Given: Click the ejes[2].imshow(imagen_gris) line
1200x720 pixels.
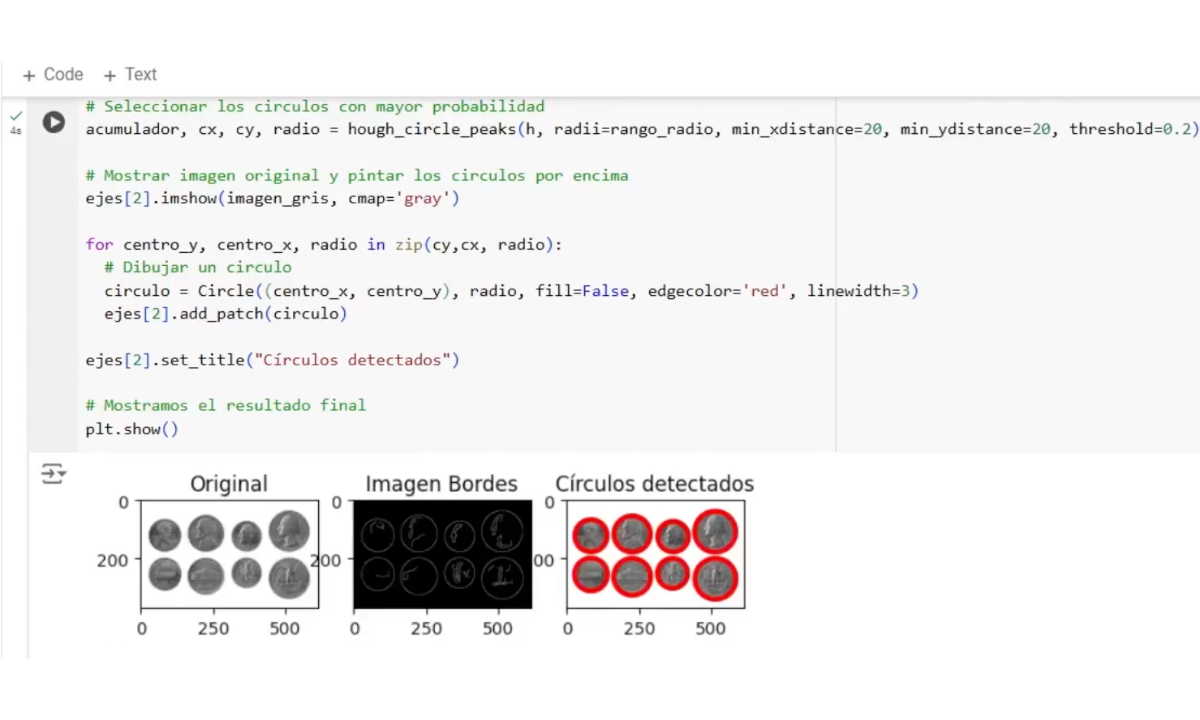Looking at the screenshot, I should coord(273,199).
